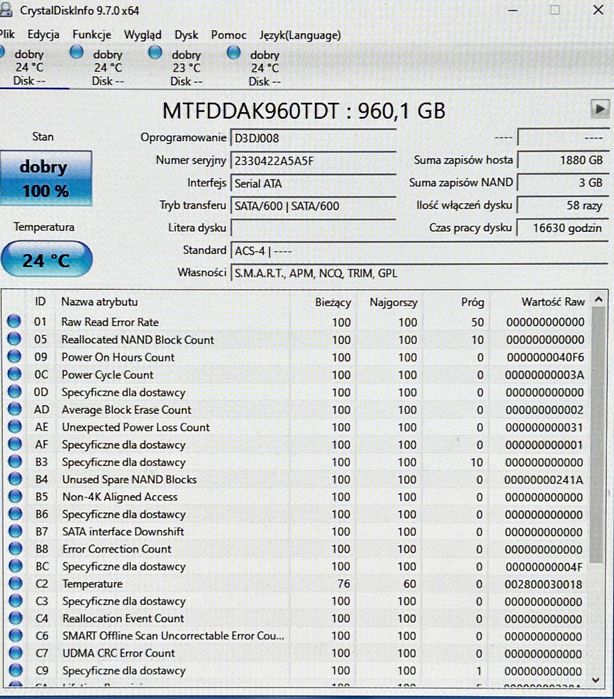Click the next disk arrow button
This screenshot has width=614, height=699.
[x=600, y=109]
